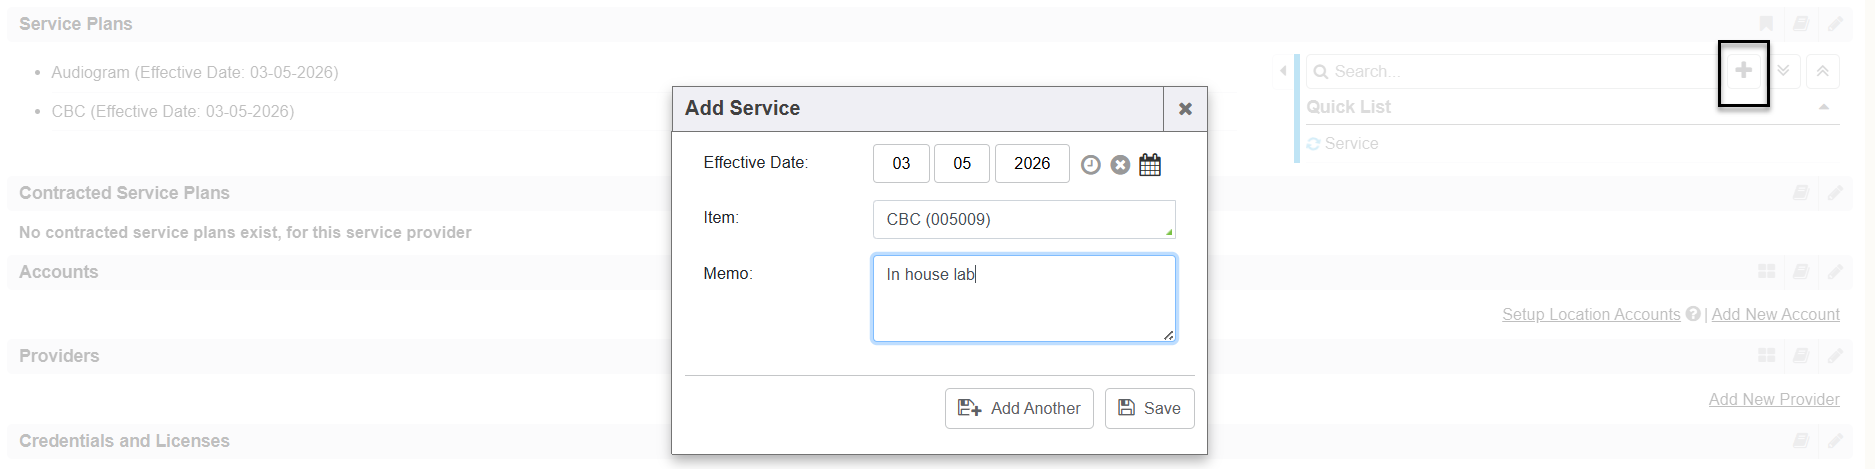The width and height of the screenshot is (1875, 469).
Task: Set effective date to now via clock icon
Action: 1091,165
